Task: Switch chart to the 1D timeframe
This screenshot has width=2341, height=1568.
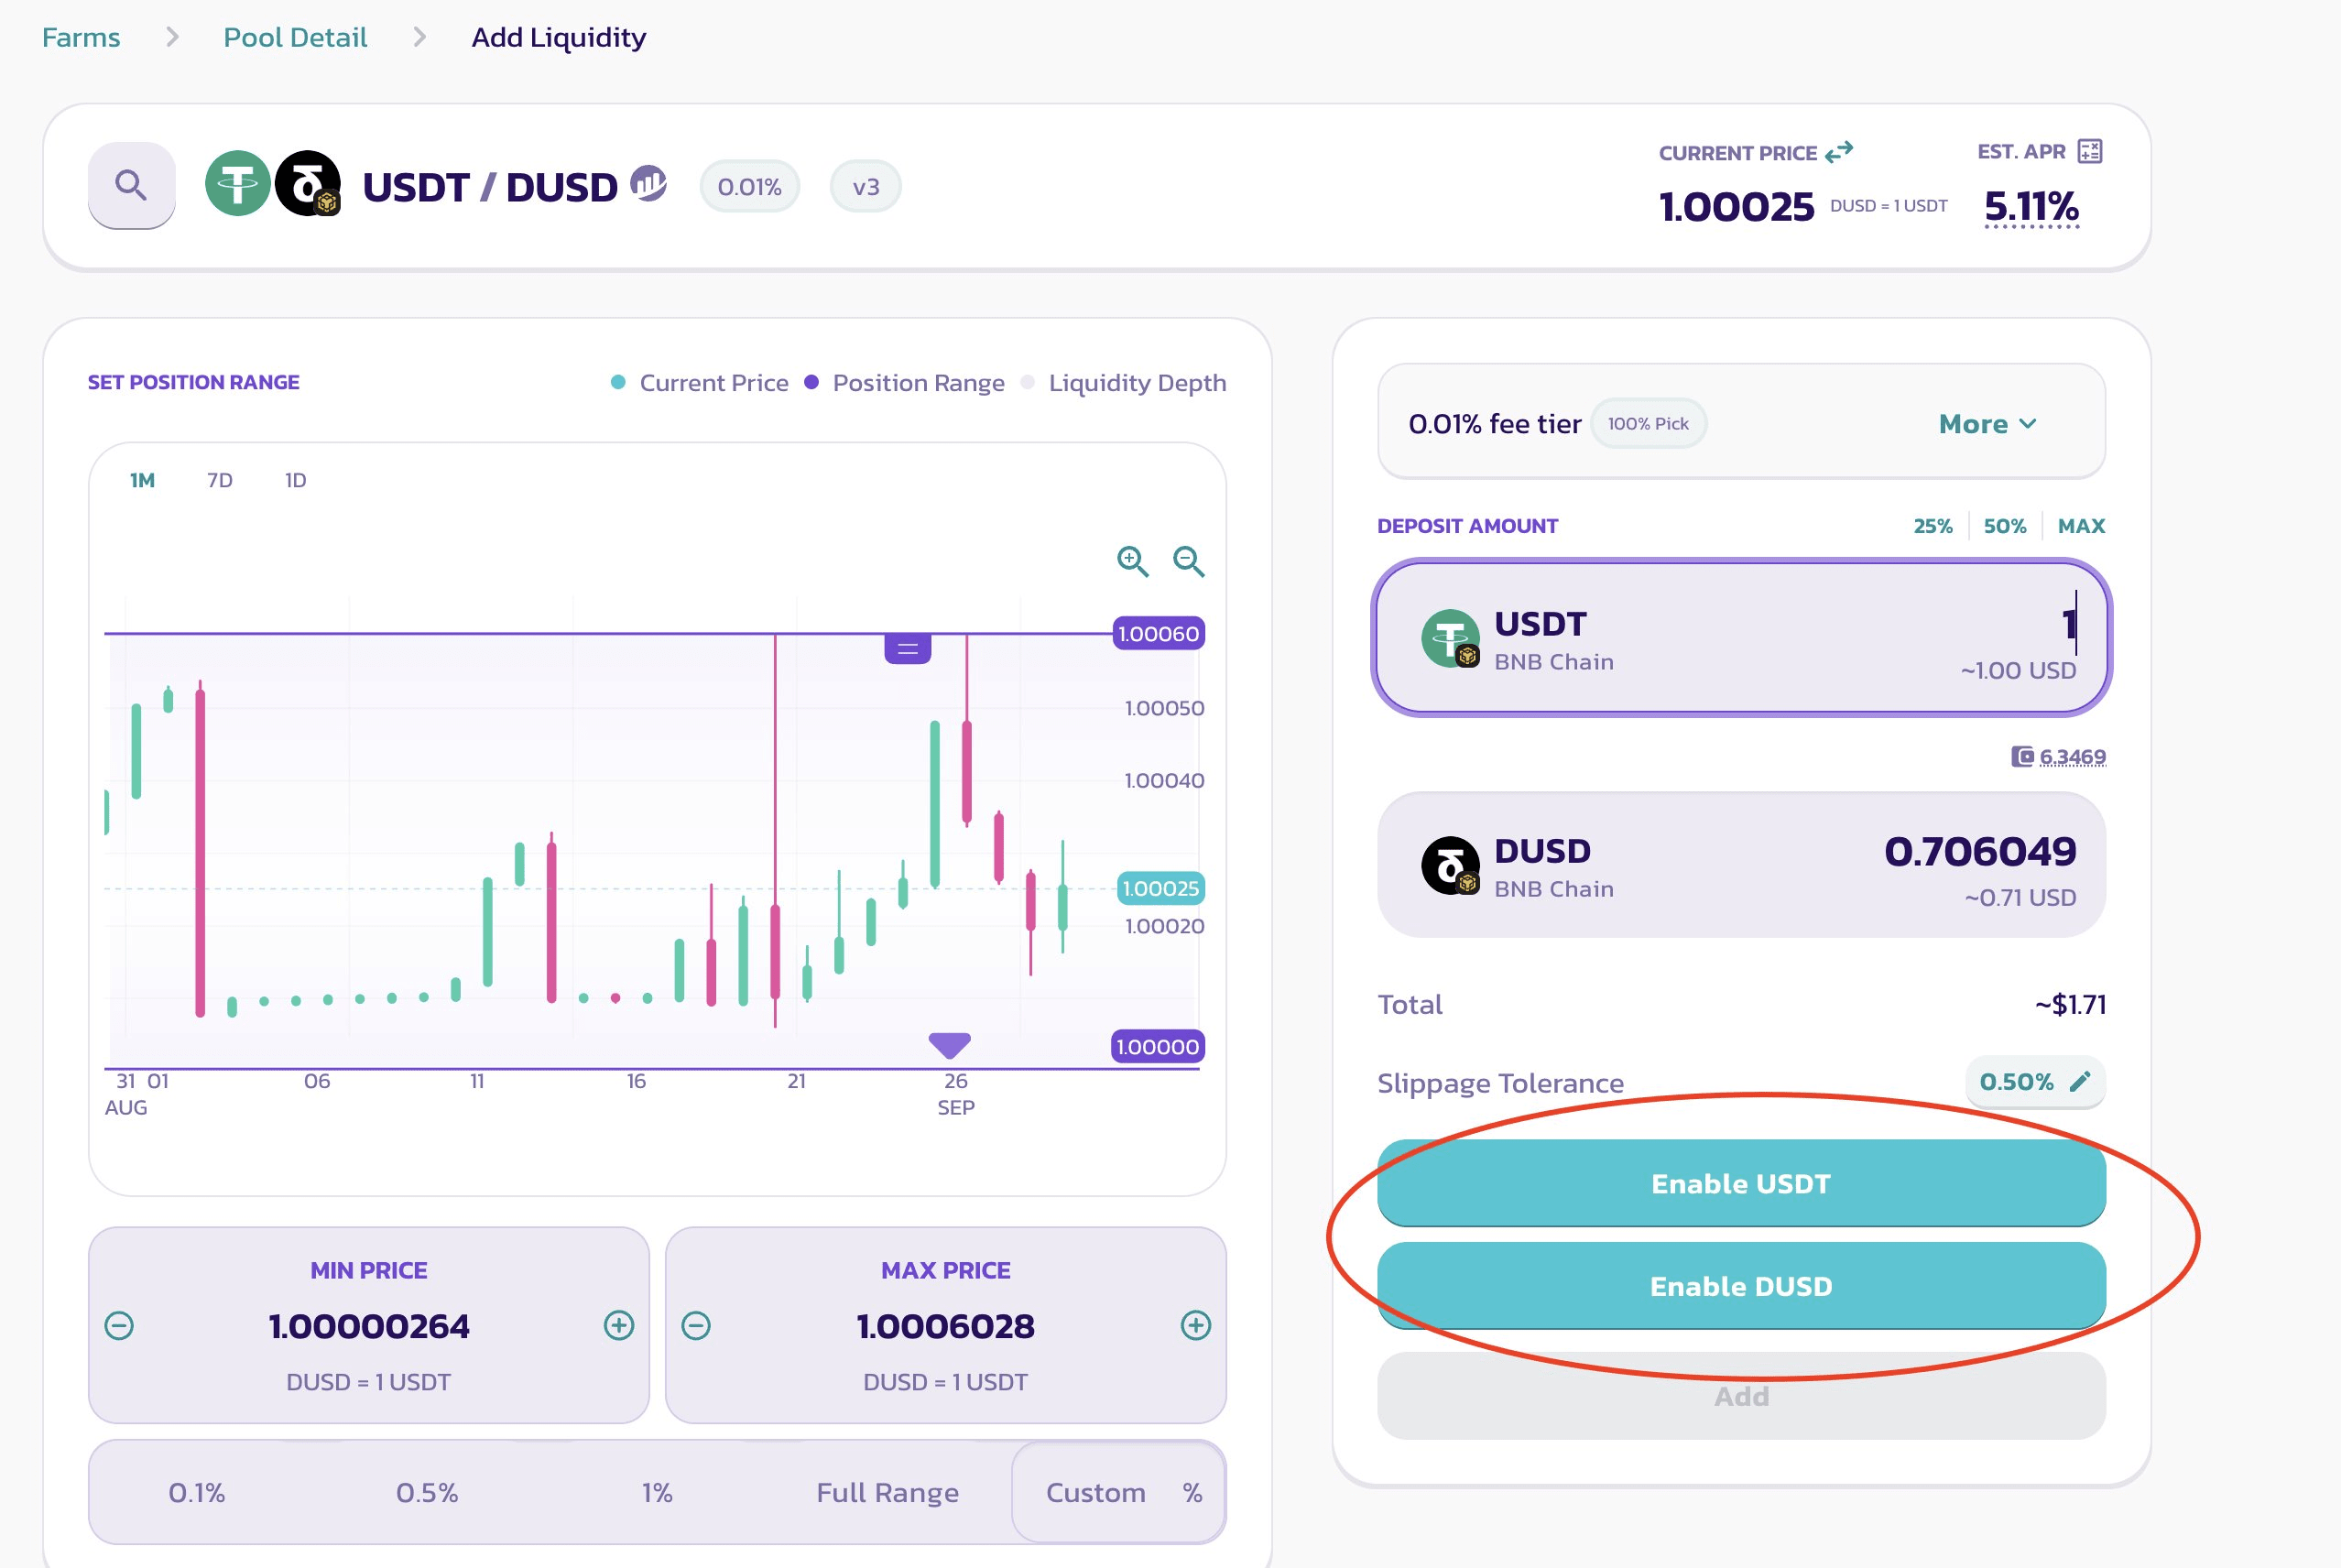Action: 295,480
